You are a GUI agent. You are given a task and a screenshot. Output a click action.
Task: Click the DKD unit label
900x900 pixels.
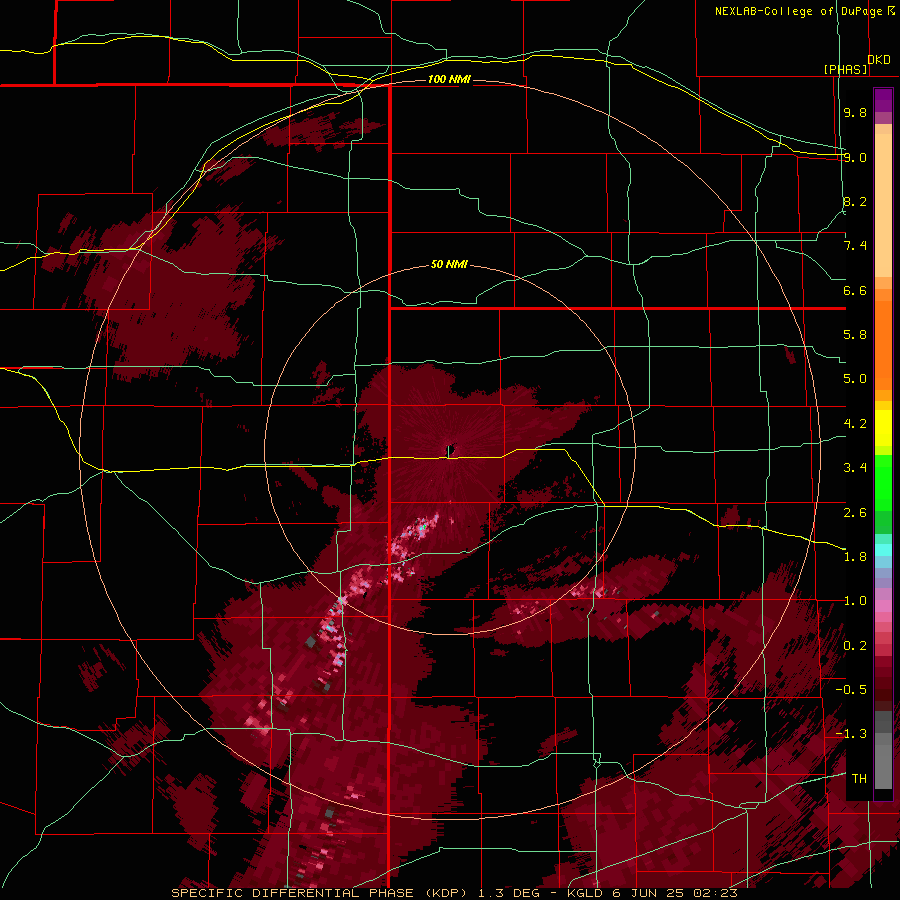coord(879,60)
